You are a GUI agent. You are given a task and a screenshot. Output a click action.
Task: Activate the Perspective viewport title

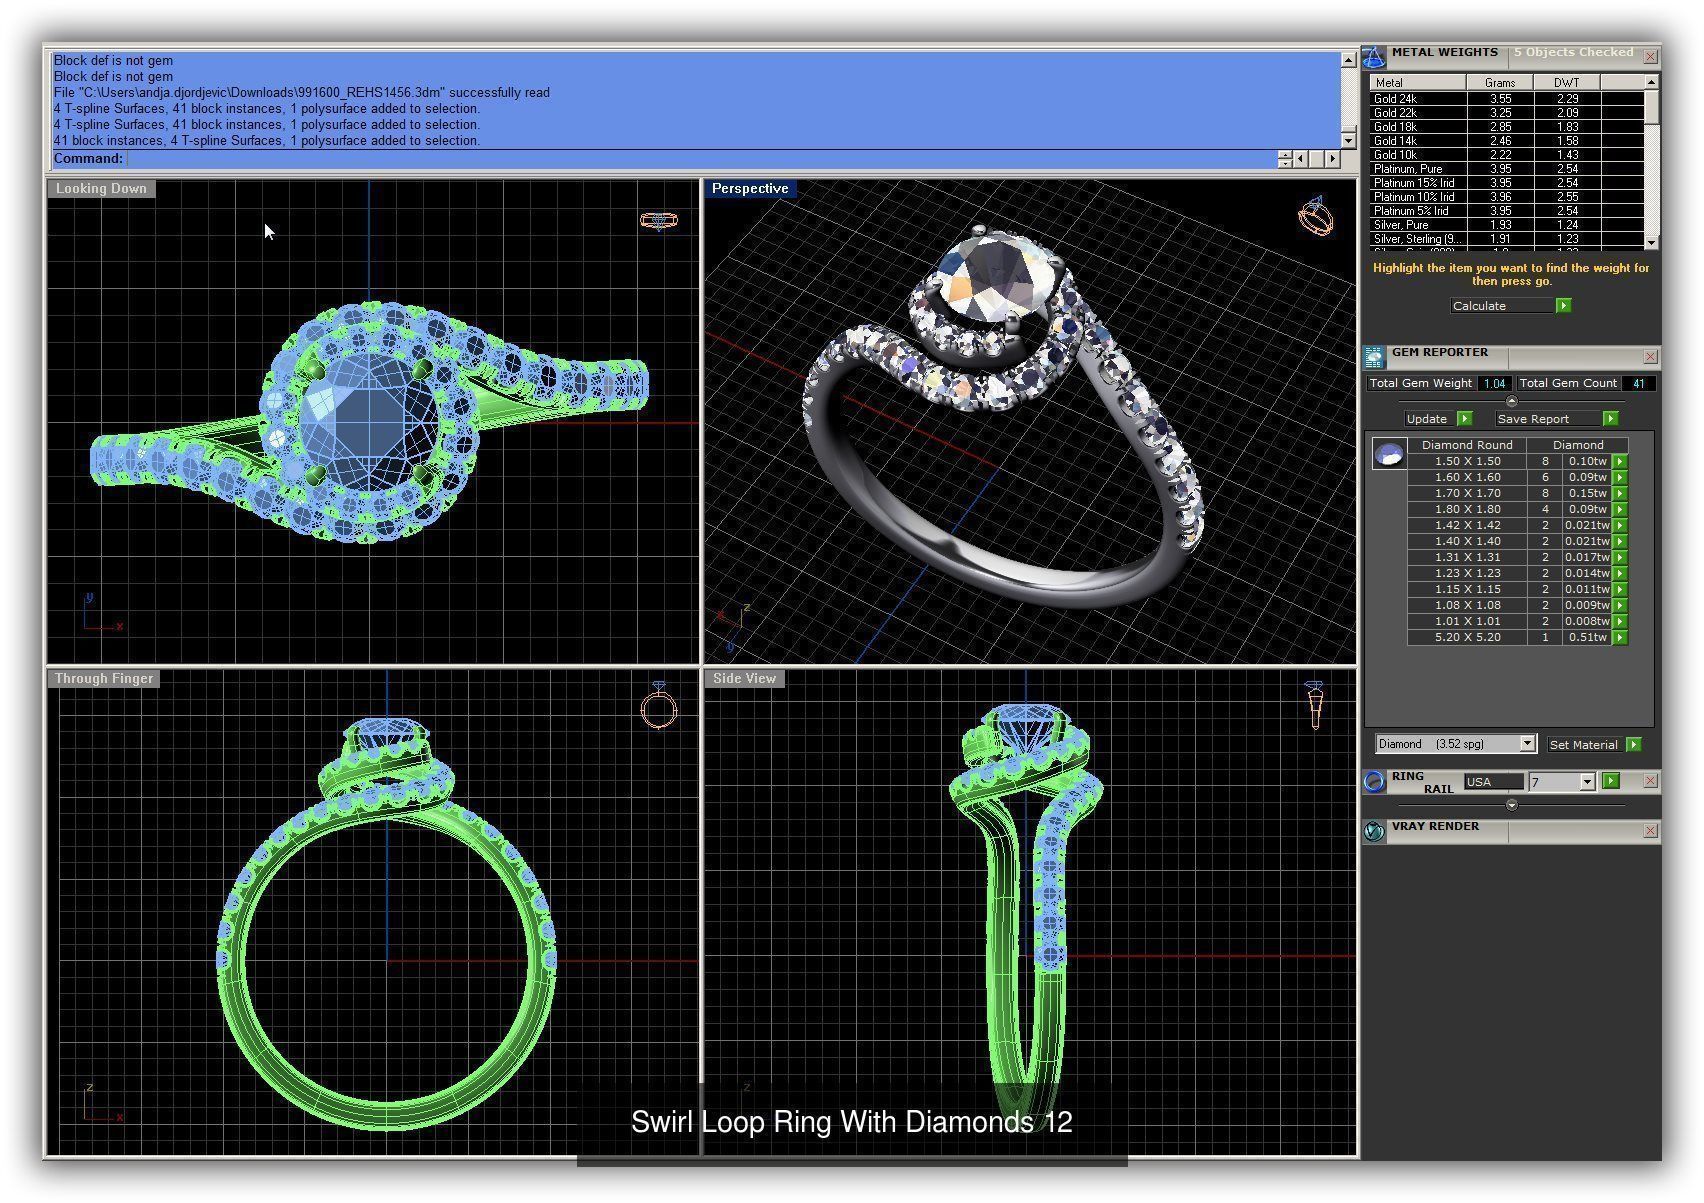pos(750,189)
